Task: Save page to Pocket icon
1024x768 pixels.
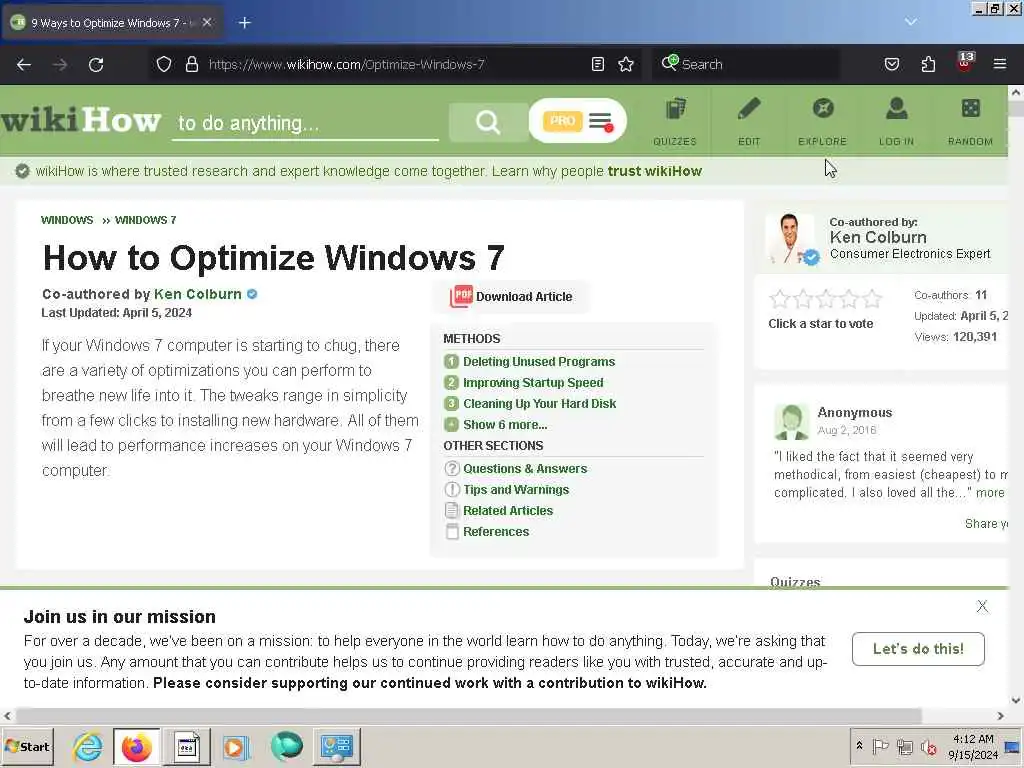Action: (x=891, y=64)
